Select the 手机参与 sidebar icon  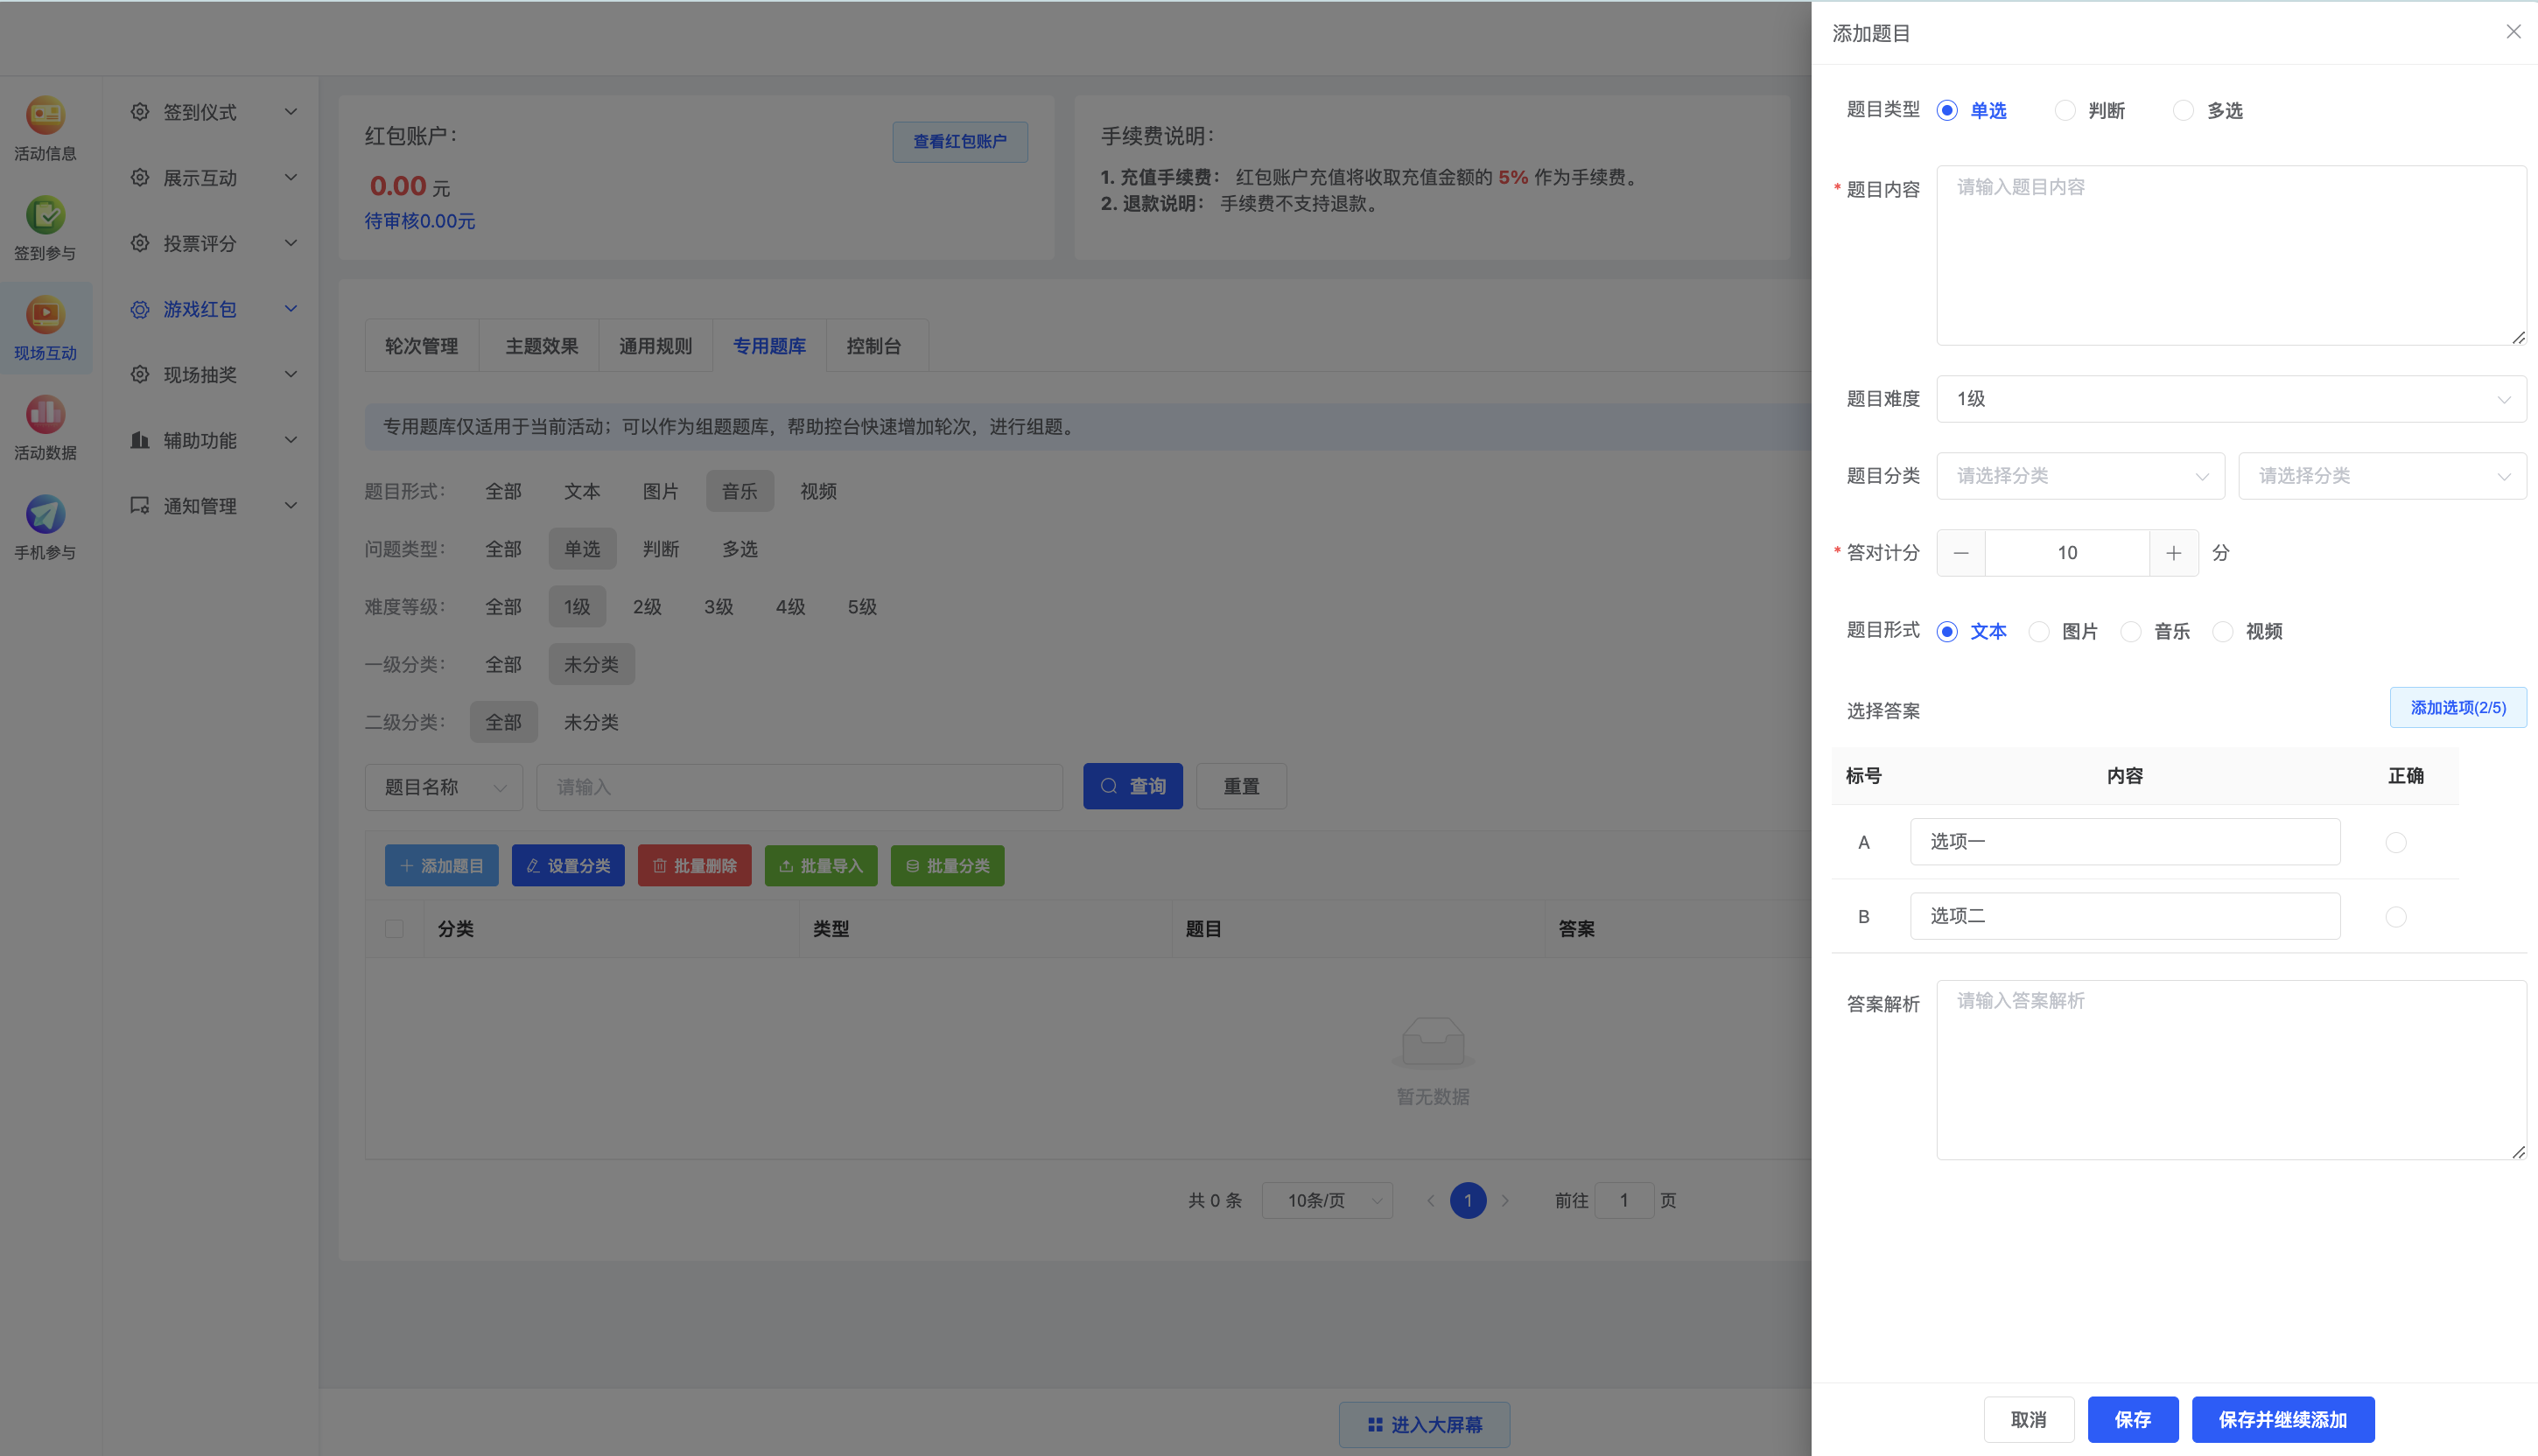(45, 525)
